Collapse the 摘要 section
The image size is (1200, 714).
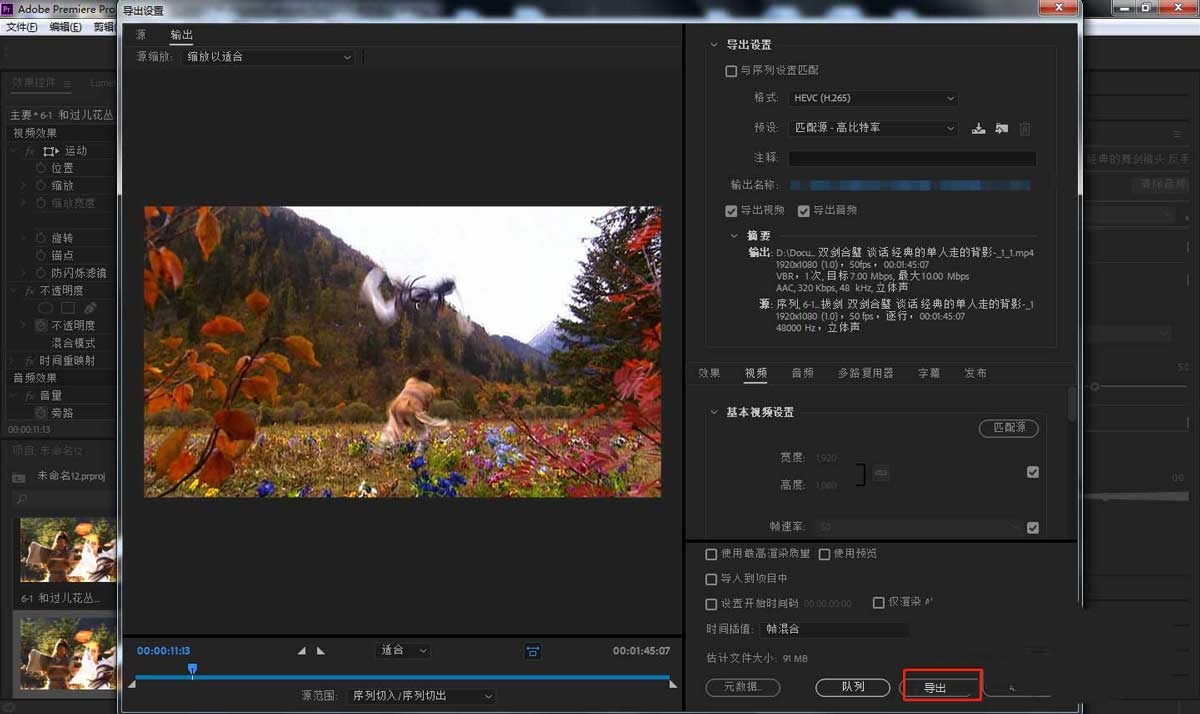tap(736, 235)
